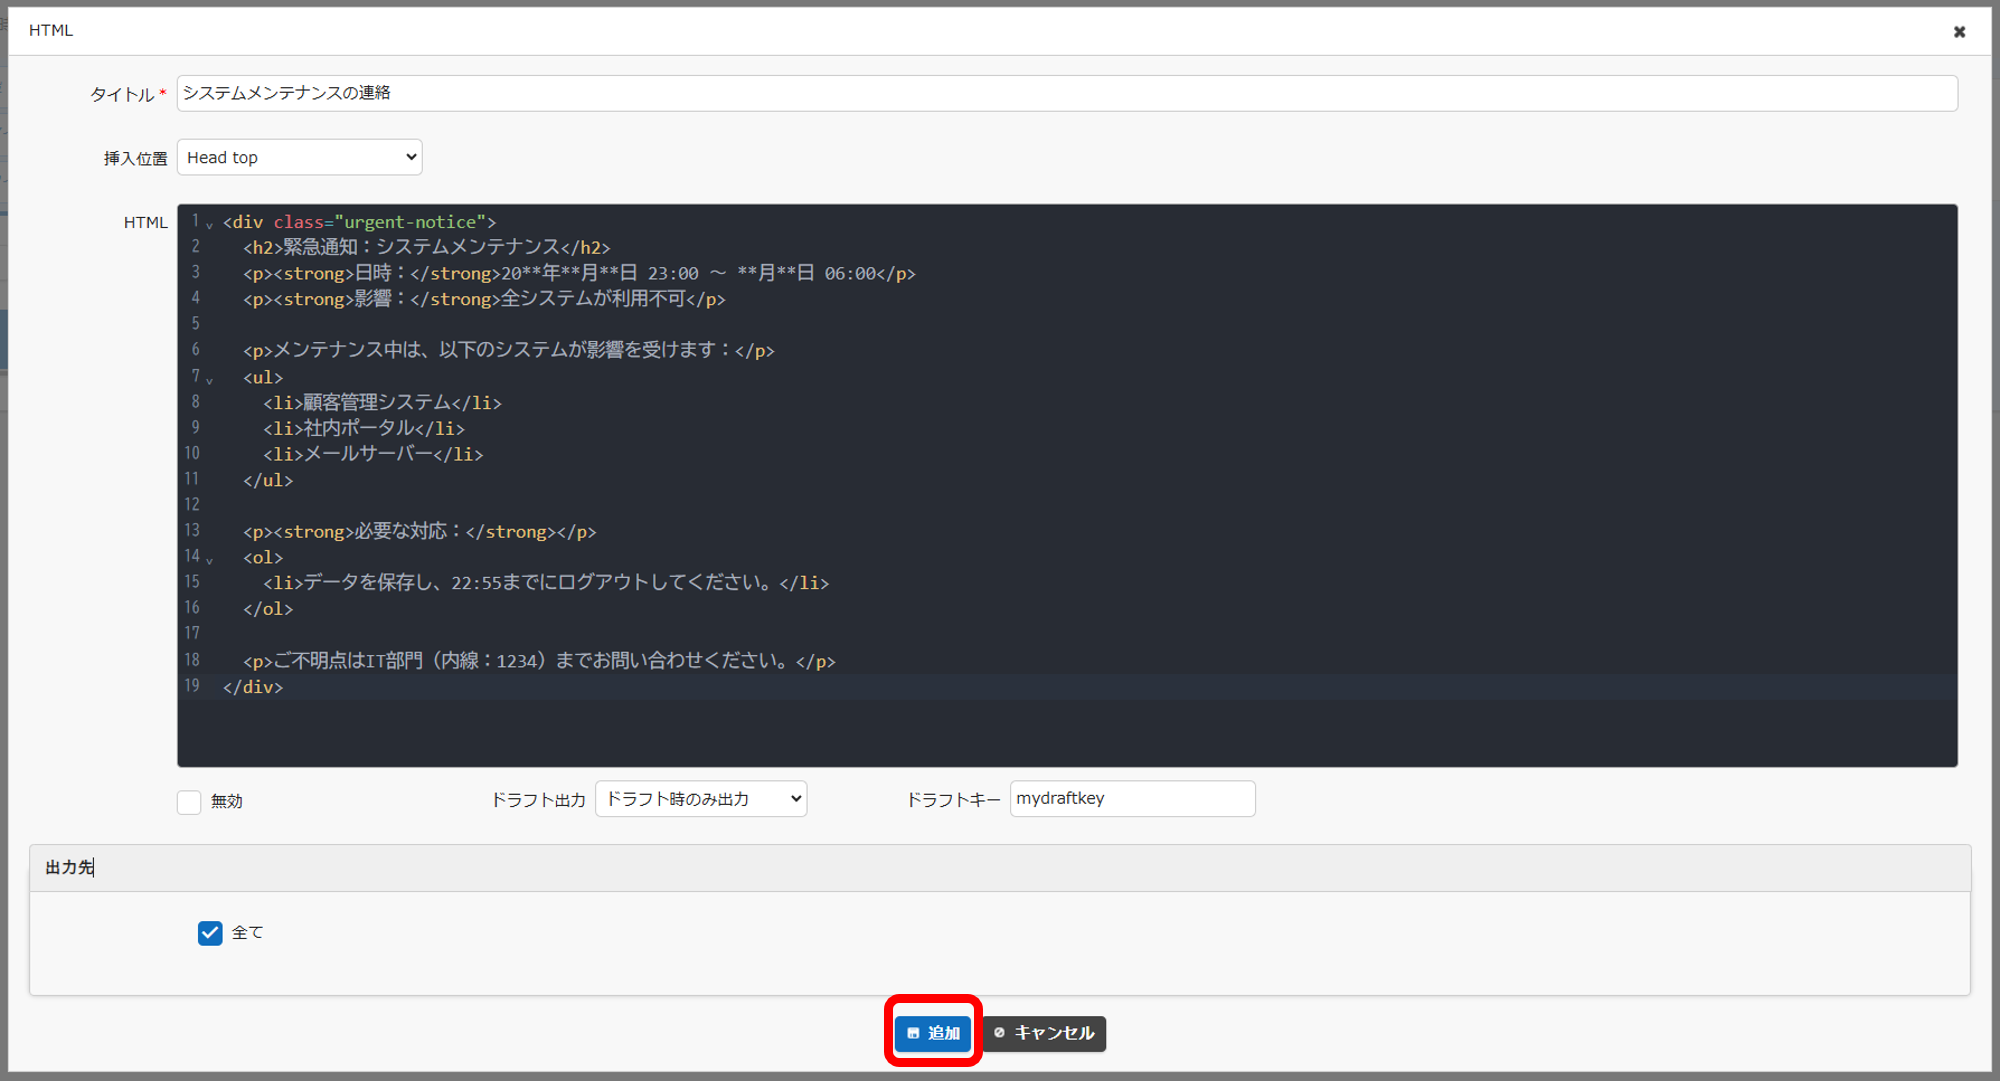Click the 出力先 panel header
The image size is (2000, 1081).
pyautogui.click(x=1000, y=868)
